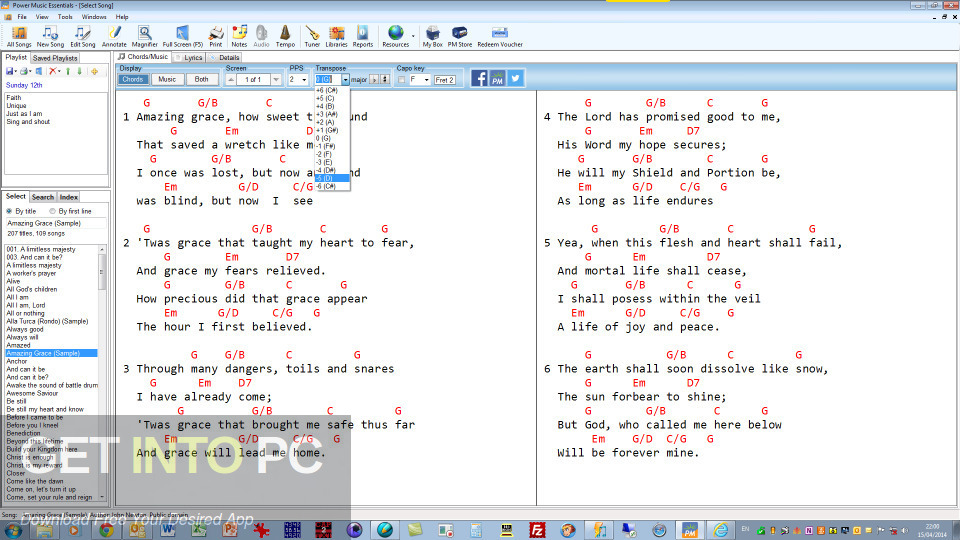The image size is (960, 540).
Task: Share via the Twitter icon
Action: (516, 78)
